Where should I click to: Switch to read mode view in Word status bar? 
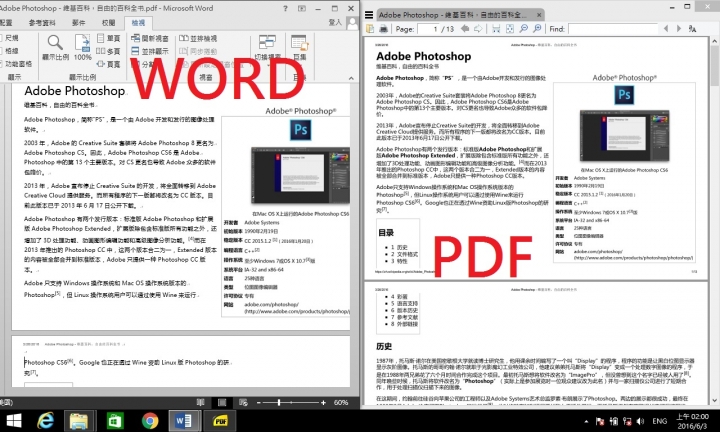coord(201,402)
